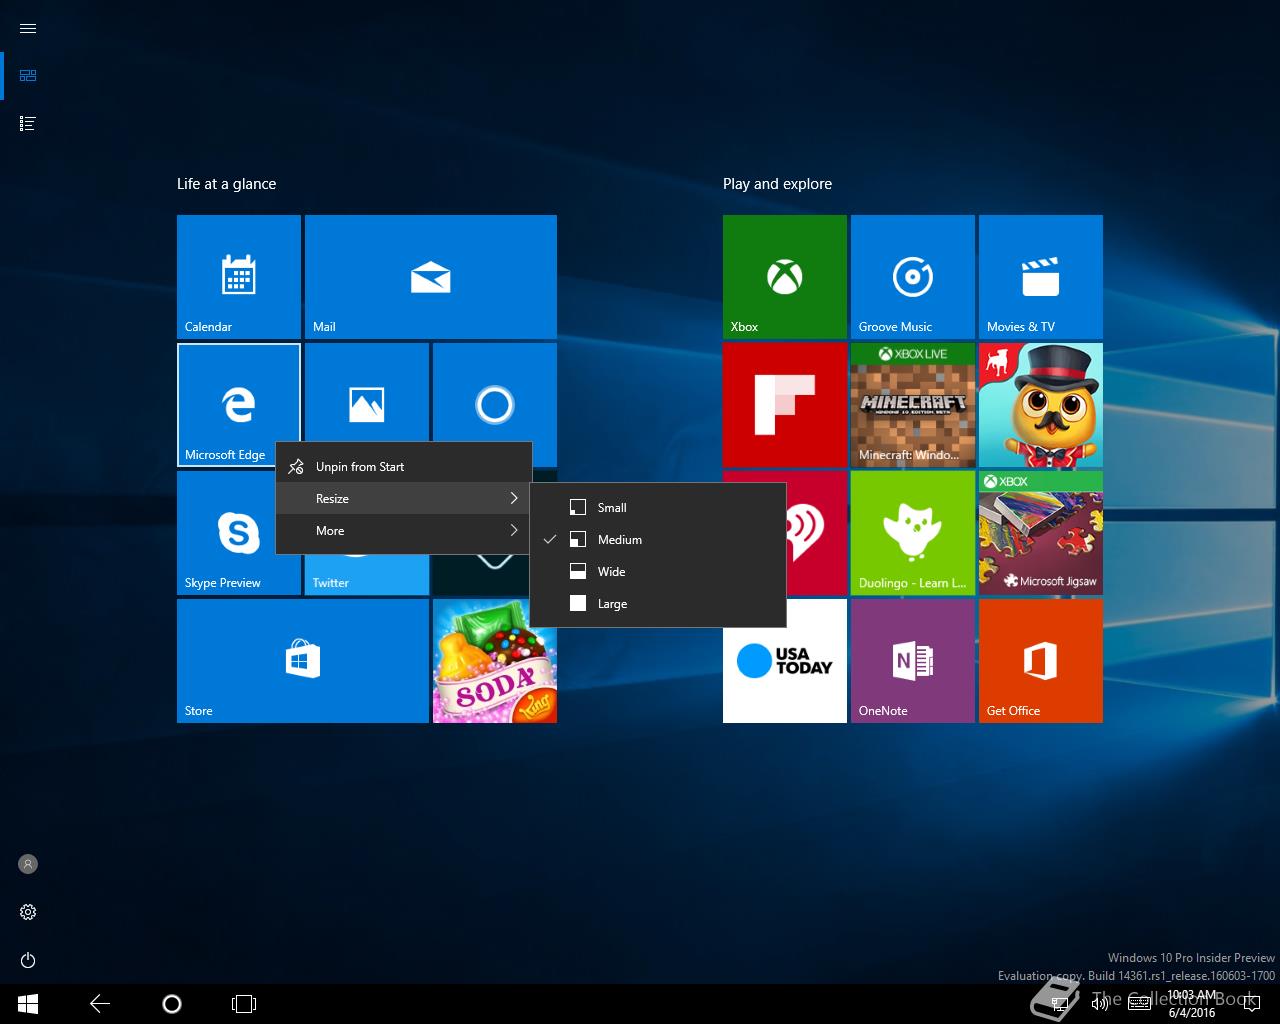This screenshot has height=1024, width=1280.
Task: Open the Cortana tile
Action: click(495, 393)
